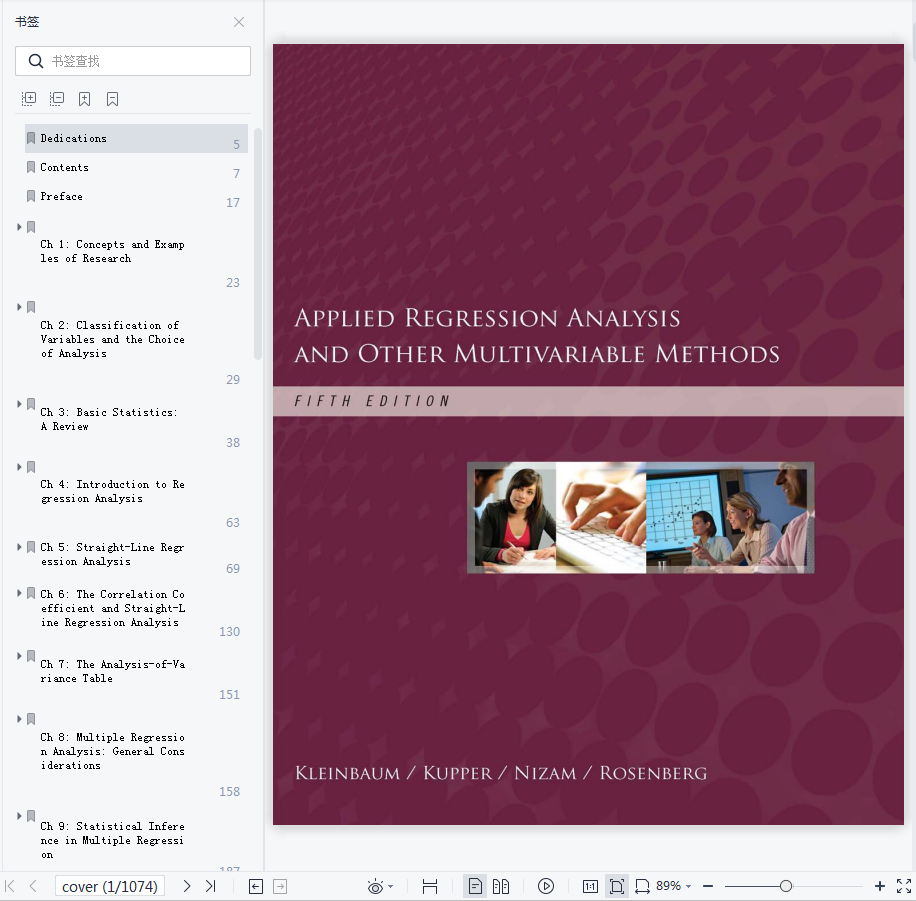The image size is (916, 901).
Task: Expand Ch 8 Multiple Regression bookmark
Action: [19, 719]
